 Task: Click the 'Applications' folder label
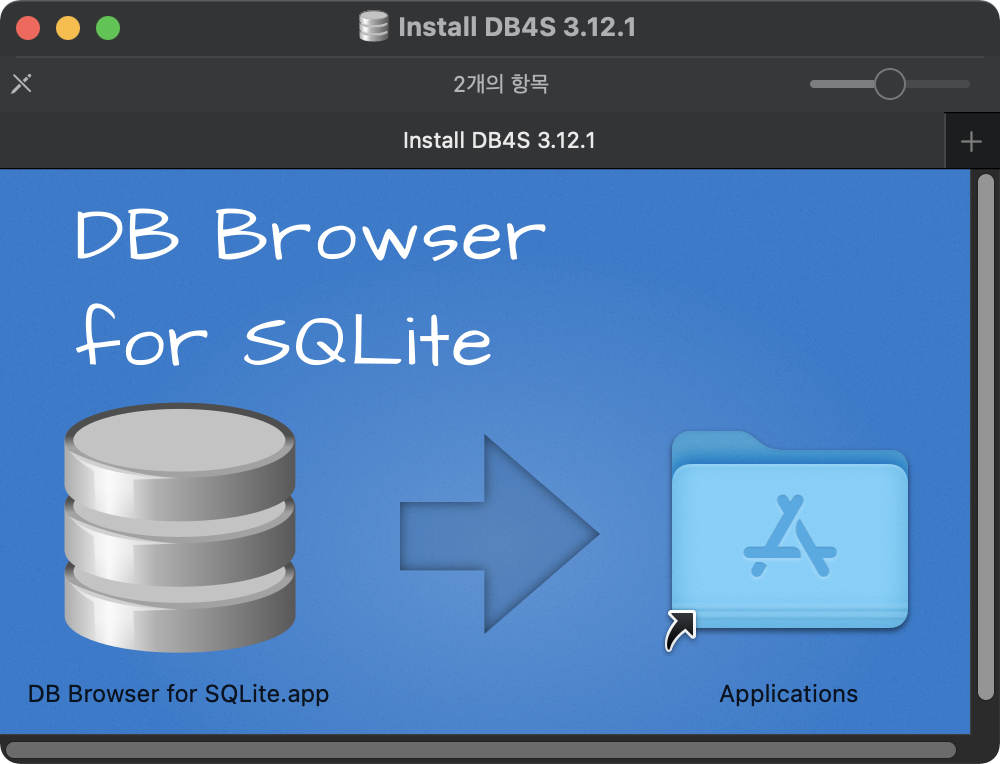click(789, 694)
